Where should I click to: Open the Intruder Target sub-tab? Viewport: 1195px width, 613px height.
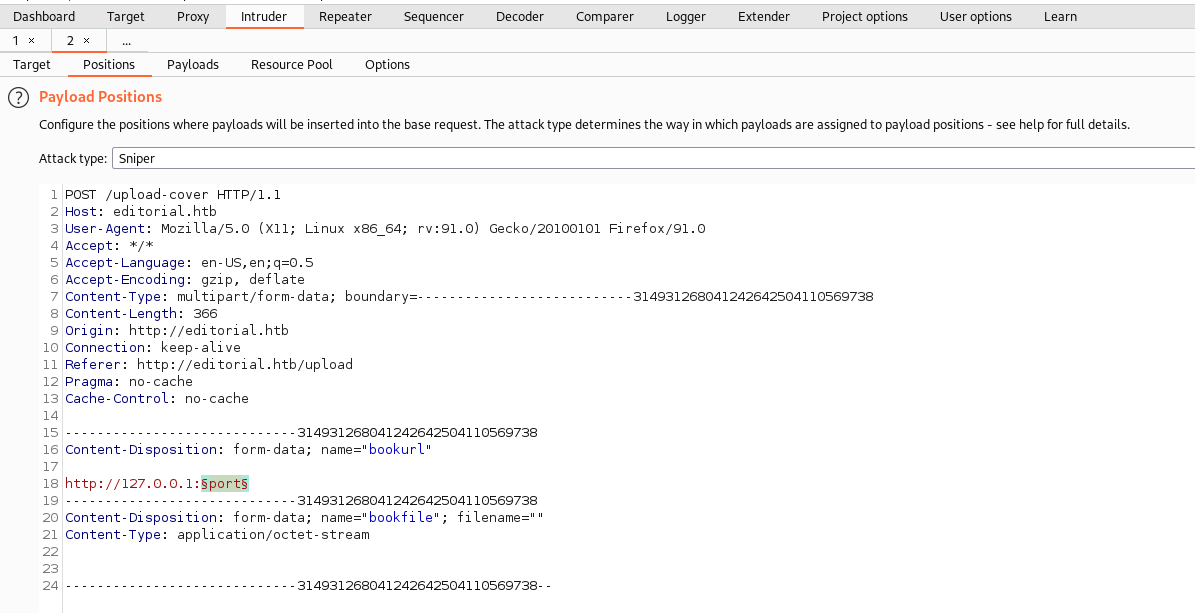32,65
